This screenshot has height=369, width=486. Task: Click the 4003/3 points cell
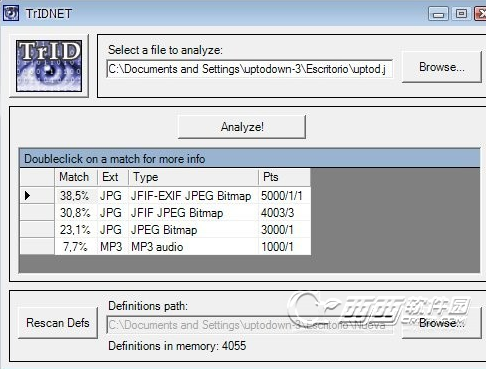pos(284,212)
